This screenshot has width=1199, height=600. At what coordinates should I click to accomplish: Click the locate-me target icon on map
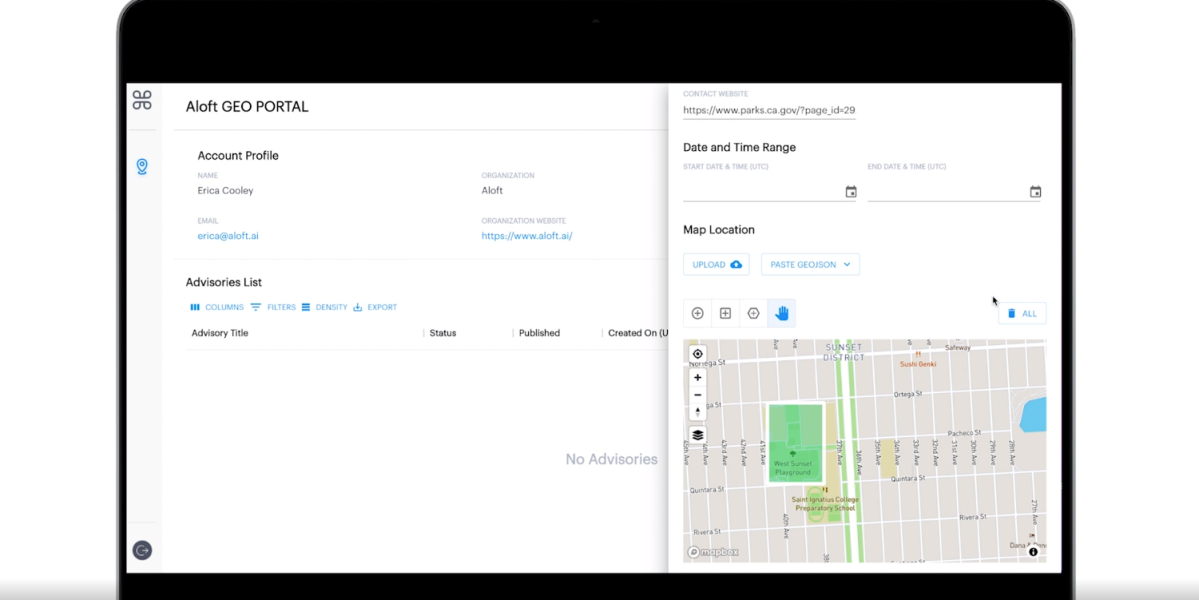point(698,354)
